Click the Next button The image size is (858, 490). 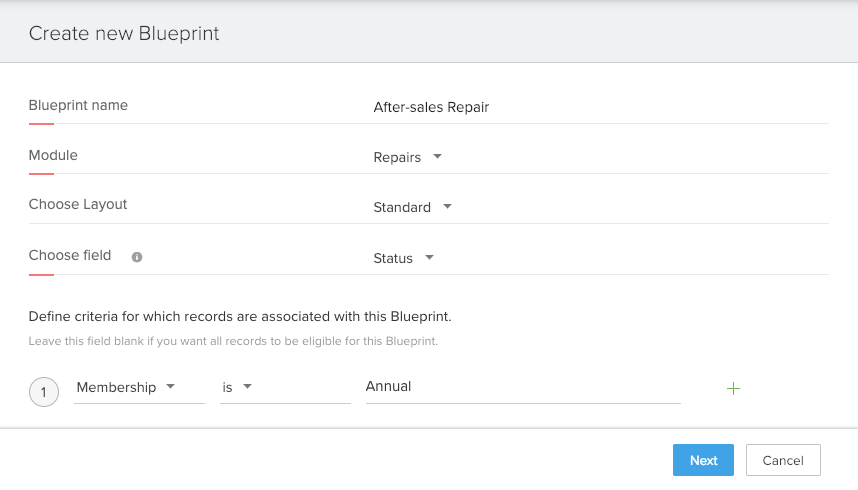703,460
